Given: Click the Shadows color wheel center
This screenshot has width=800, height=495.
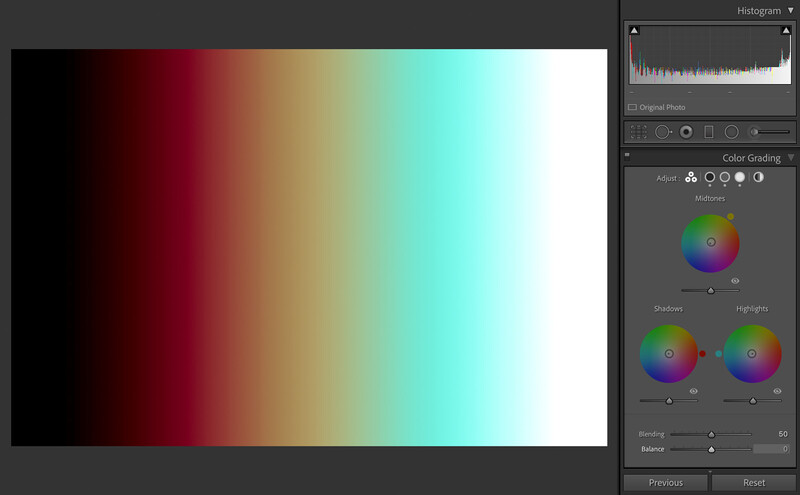Looking at the screenshot, I should pos(669,354).
